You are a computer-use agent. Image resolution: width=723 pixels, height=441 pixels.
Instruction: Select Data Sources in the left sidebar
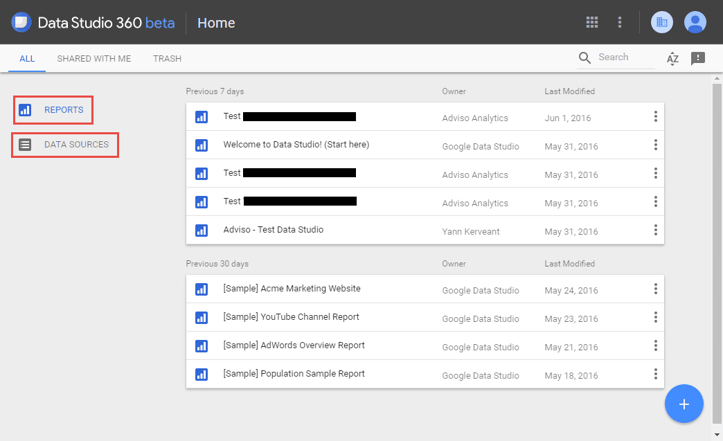coord(65,145)
